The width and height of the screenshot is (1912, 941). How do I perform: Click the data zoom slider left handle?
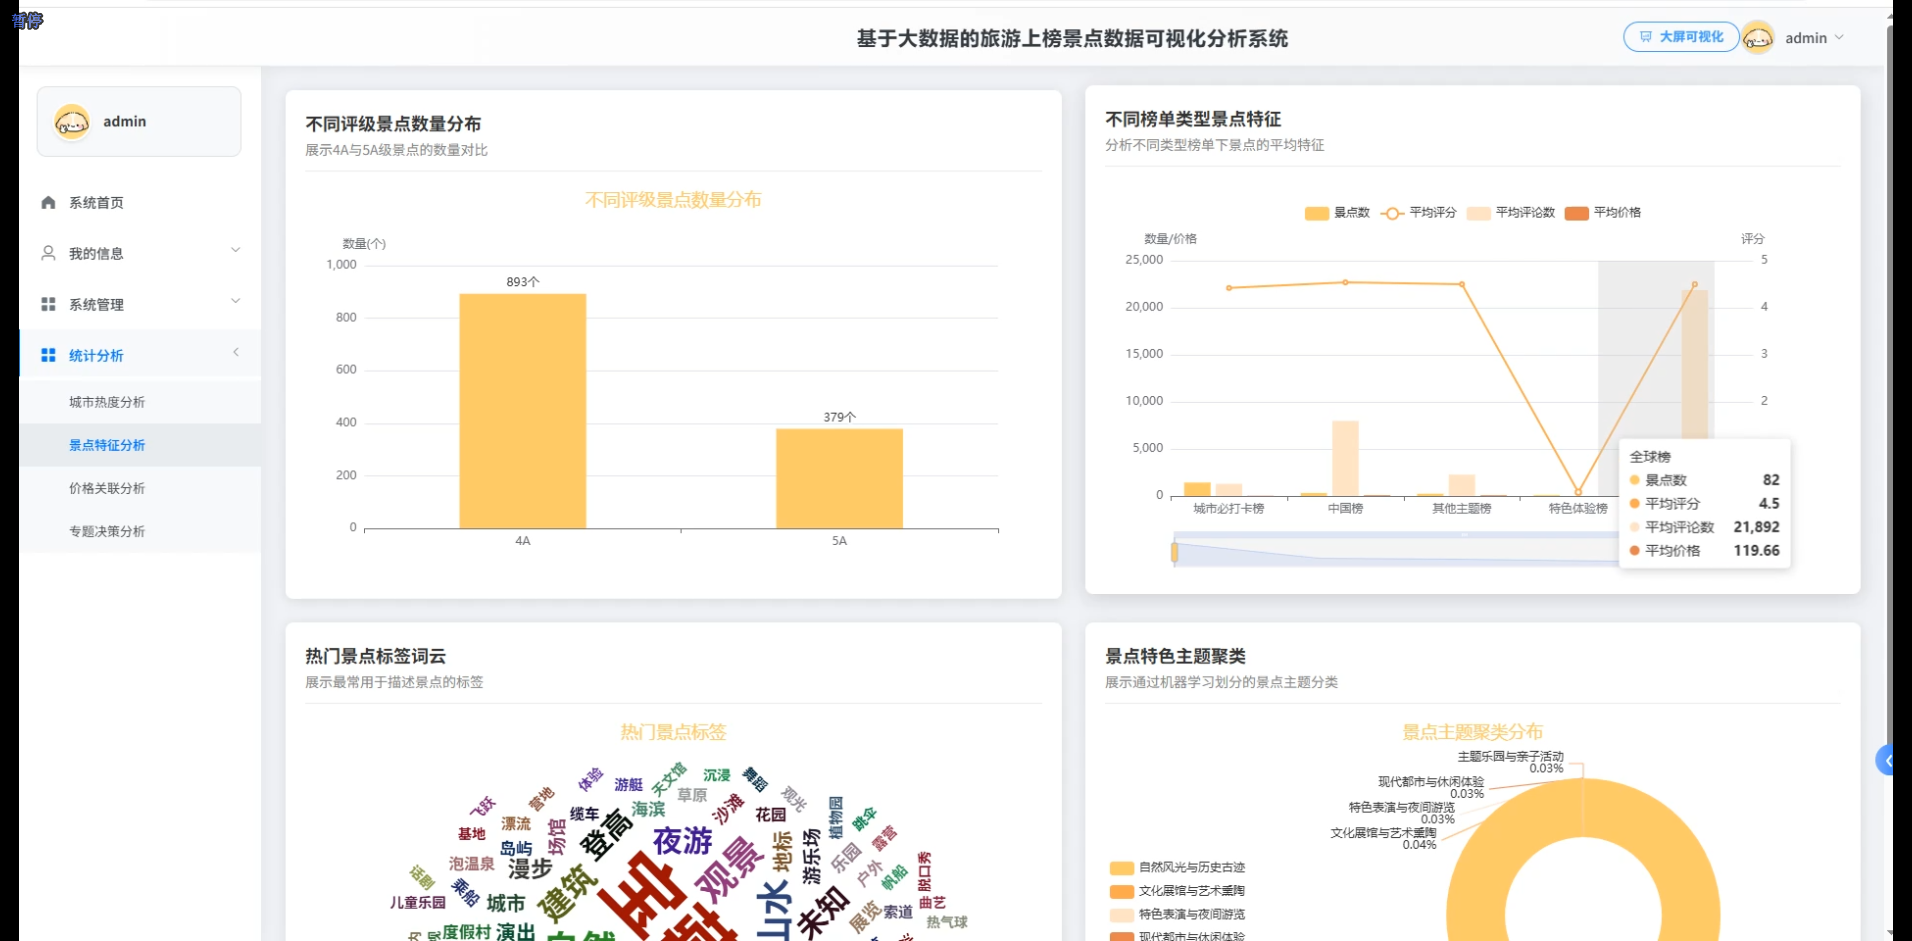pos(1174,551)
